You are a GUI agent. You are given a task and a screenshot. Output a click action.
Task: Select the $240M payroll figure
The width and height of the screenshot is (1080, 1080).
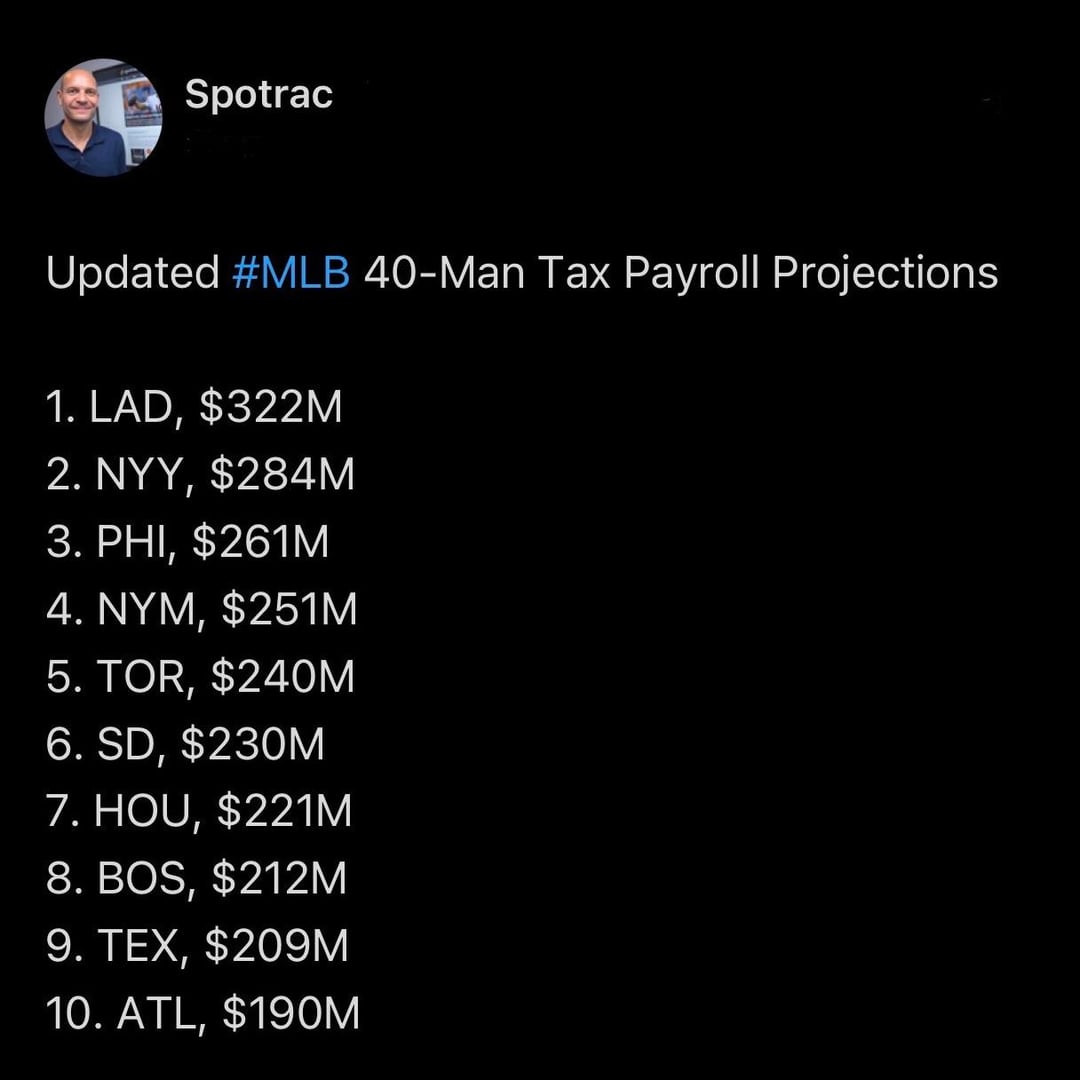pyautogui.click(x=283, y=677)
